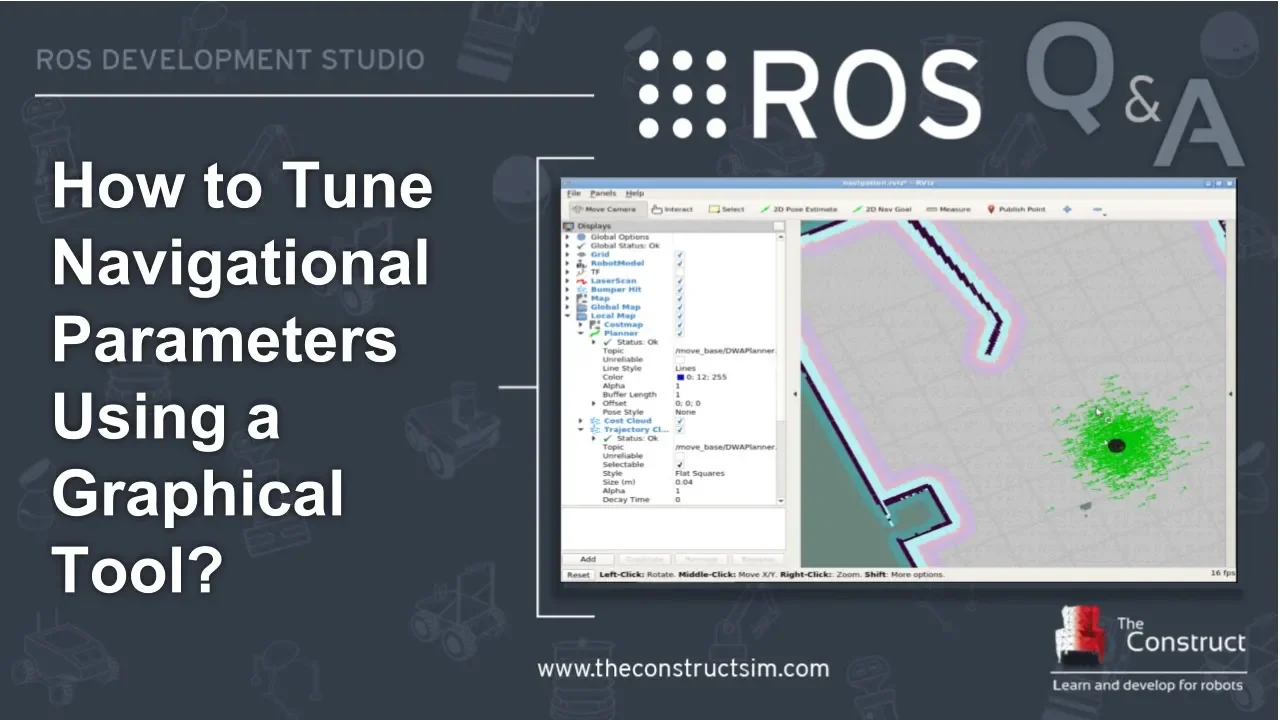Uncheck the Global Map checkbox
1280x720 pixels.
pyautogui.click(x=680, y=307)
